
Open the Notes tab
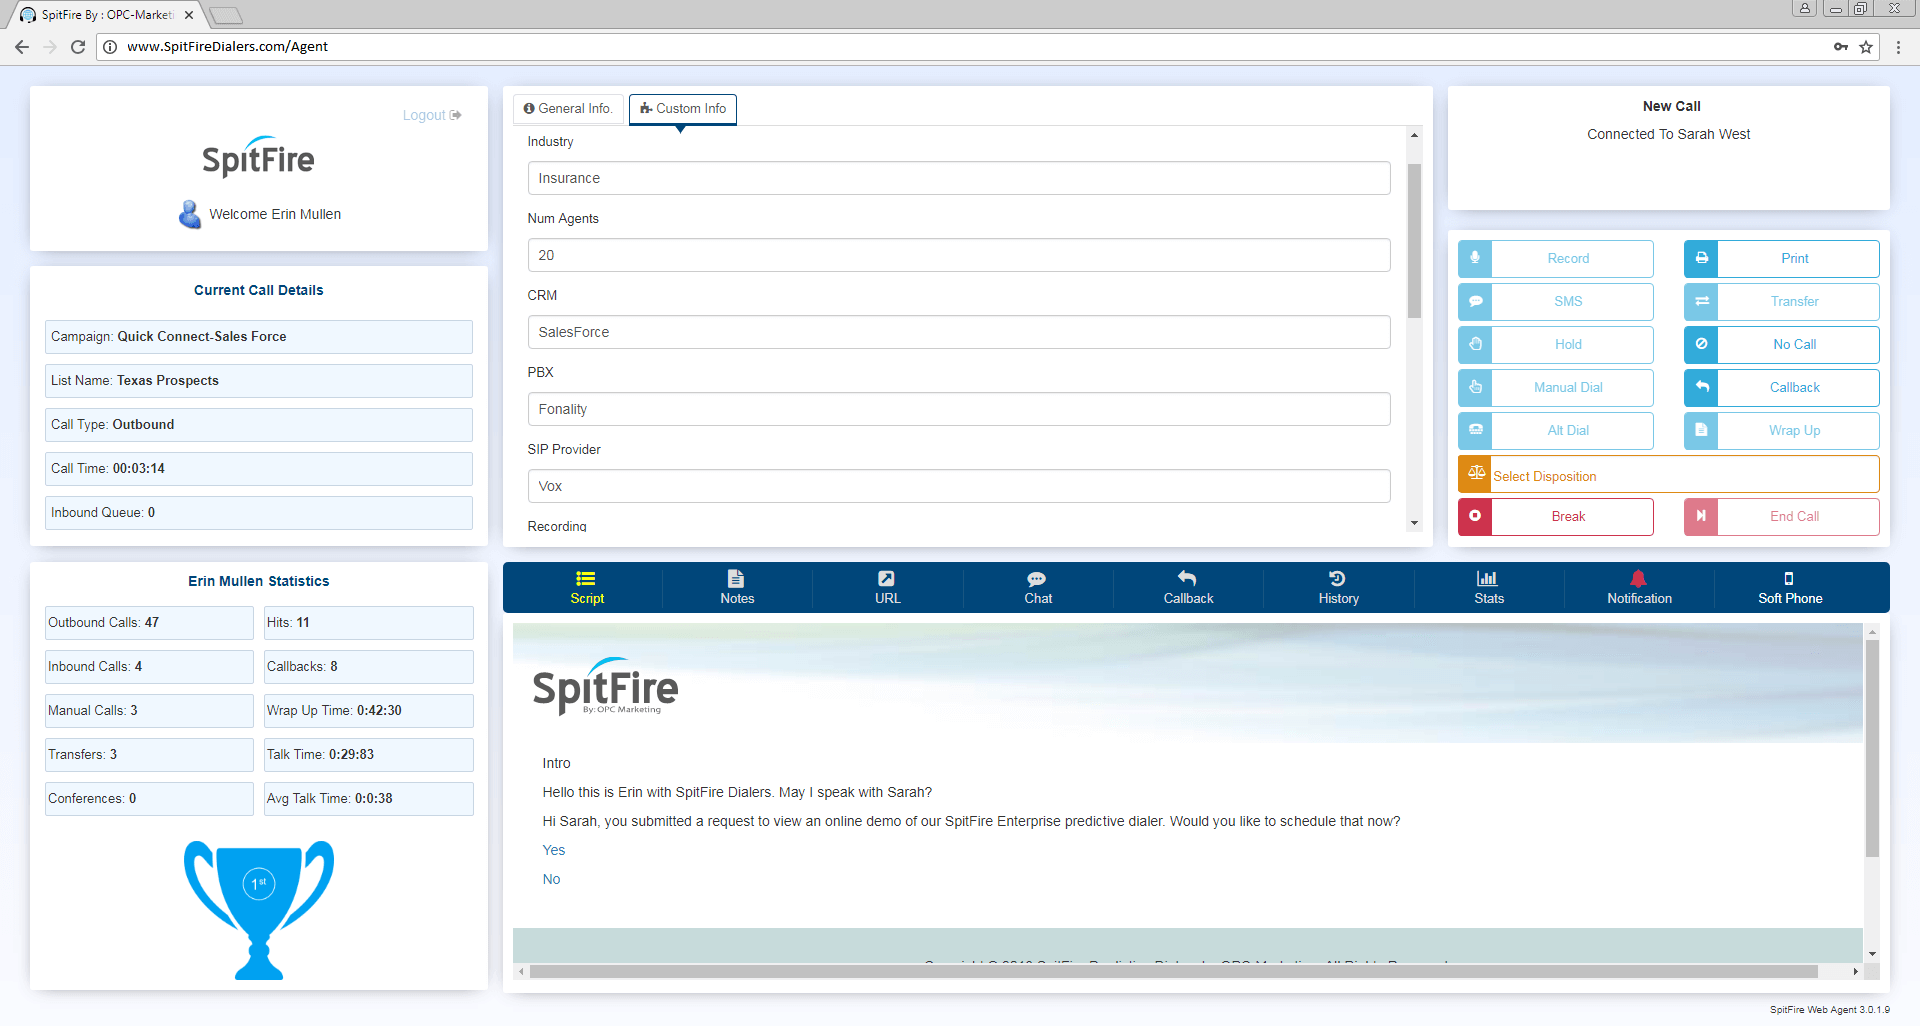pyautogui.click(x=737, y=588)
